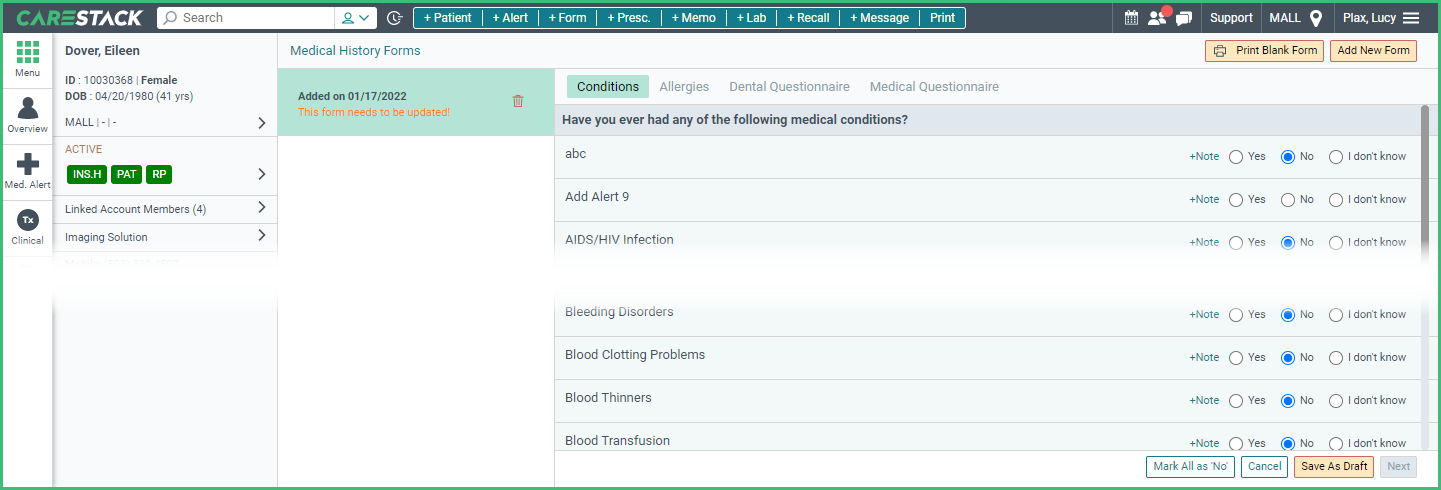1441x490 pixels.
Task: Open the patient search type dropdown
Action: (x=356, y=18)
